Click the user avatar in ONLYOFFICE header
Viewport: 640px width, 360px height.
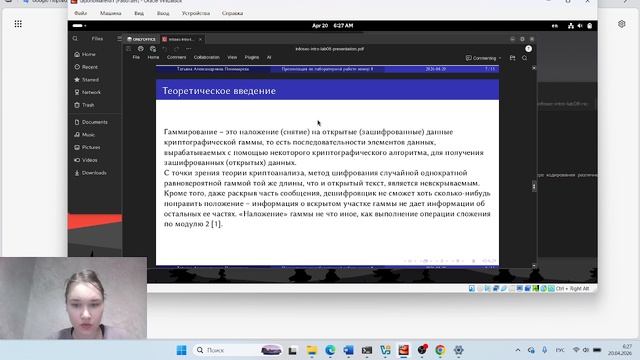(529, 49)
